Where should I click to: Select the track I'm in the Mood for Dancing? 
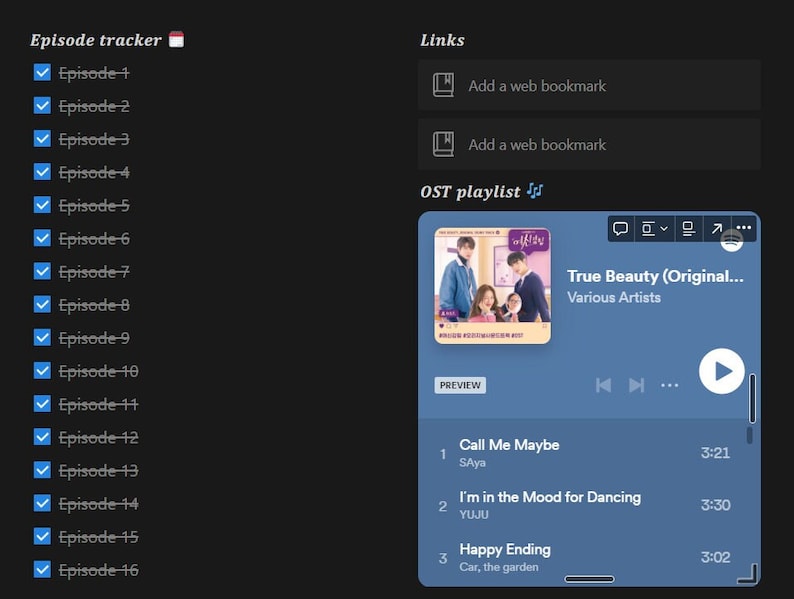(x=550, y=497)
